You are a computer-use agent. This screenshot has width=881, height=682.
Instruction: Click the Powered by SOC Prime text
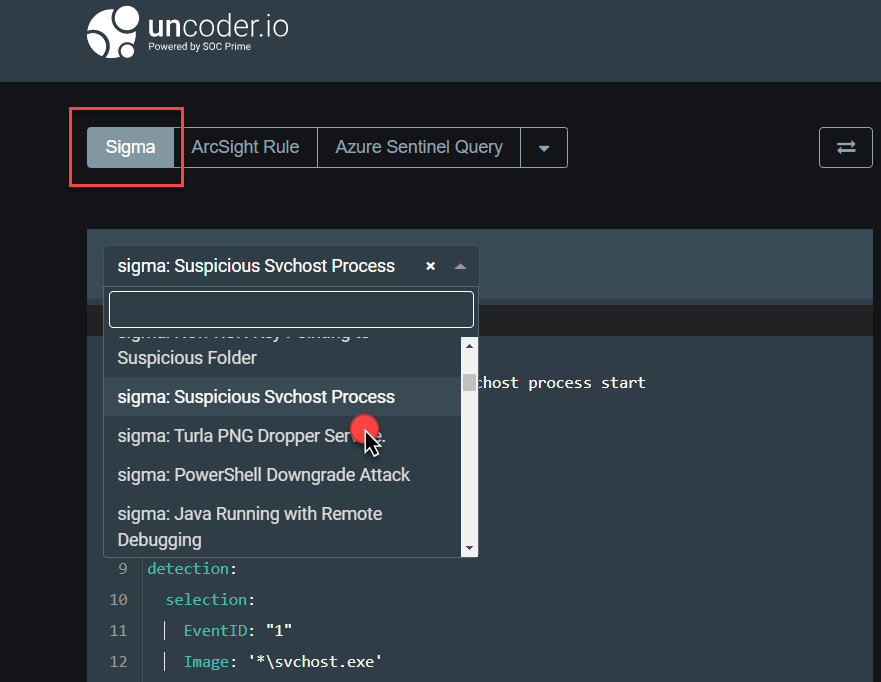click(199, 47)
